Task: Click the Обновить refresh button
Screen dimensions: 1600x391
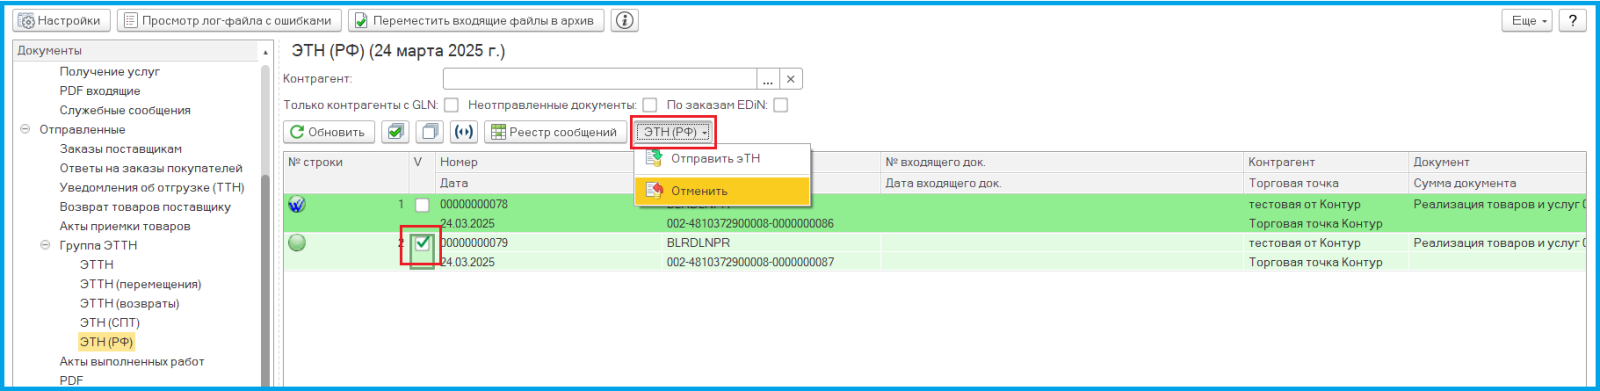Action: click(x=329, y=132)
